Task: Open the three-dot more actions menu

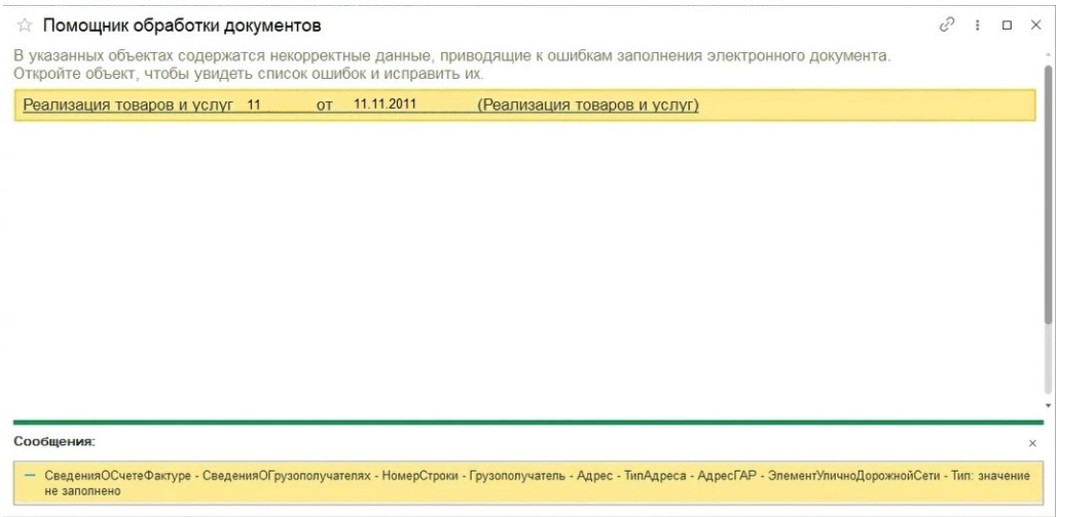Action: pyautogui.click(x=978, y=25)
